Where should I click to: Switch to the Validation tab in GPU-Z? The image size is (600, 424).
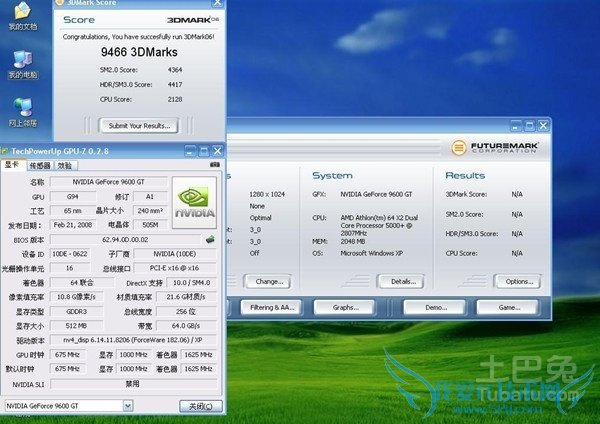click(x=65, y=165)
